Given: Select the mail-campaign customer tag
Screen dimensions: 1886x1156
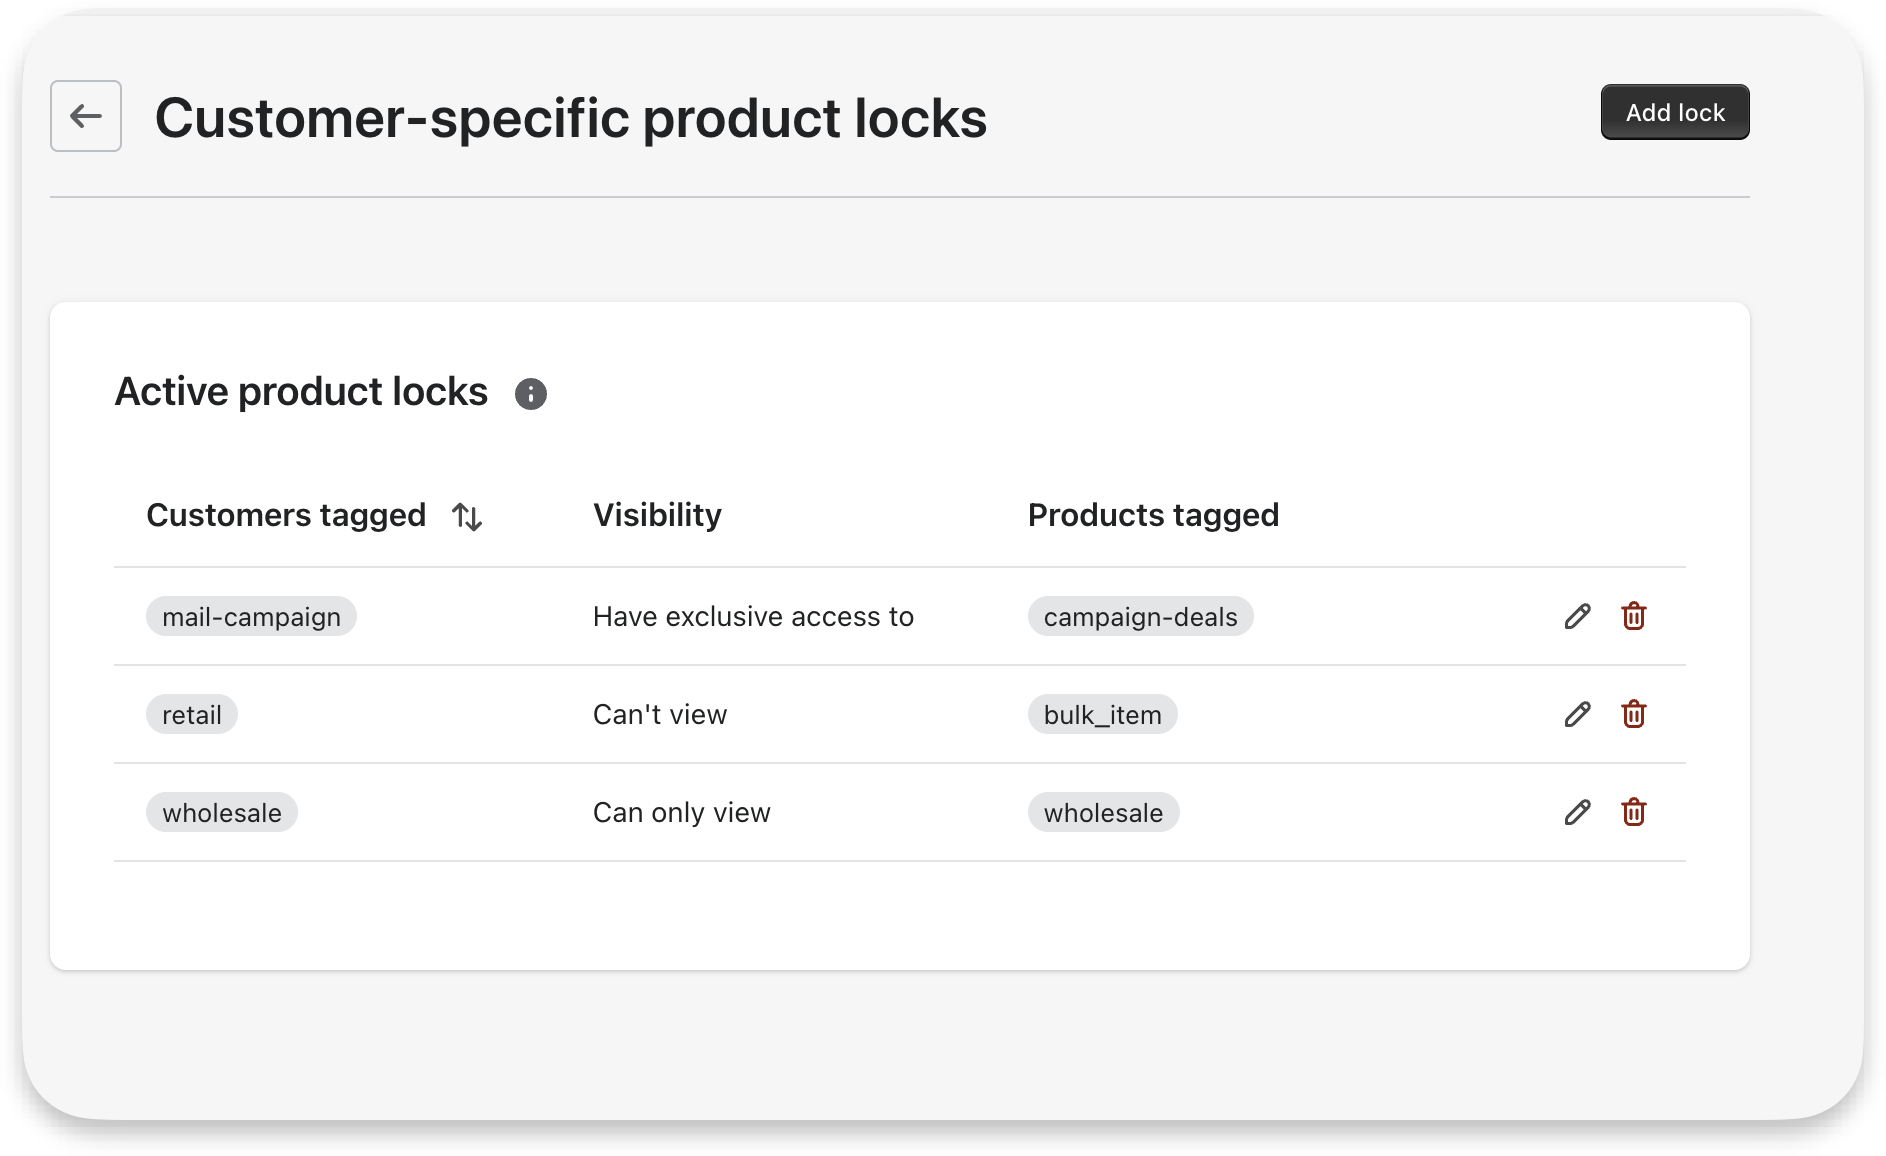Looking at the screenshot, I should point(252,616).
